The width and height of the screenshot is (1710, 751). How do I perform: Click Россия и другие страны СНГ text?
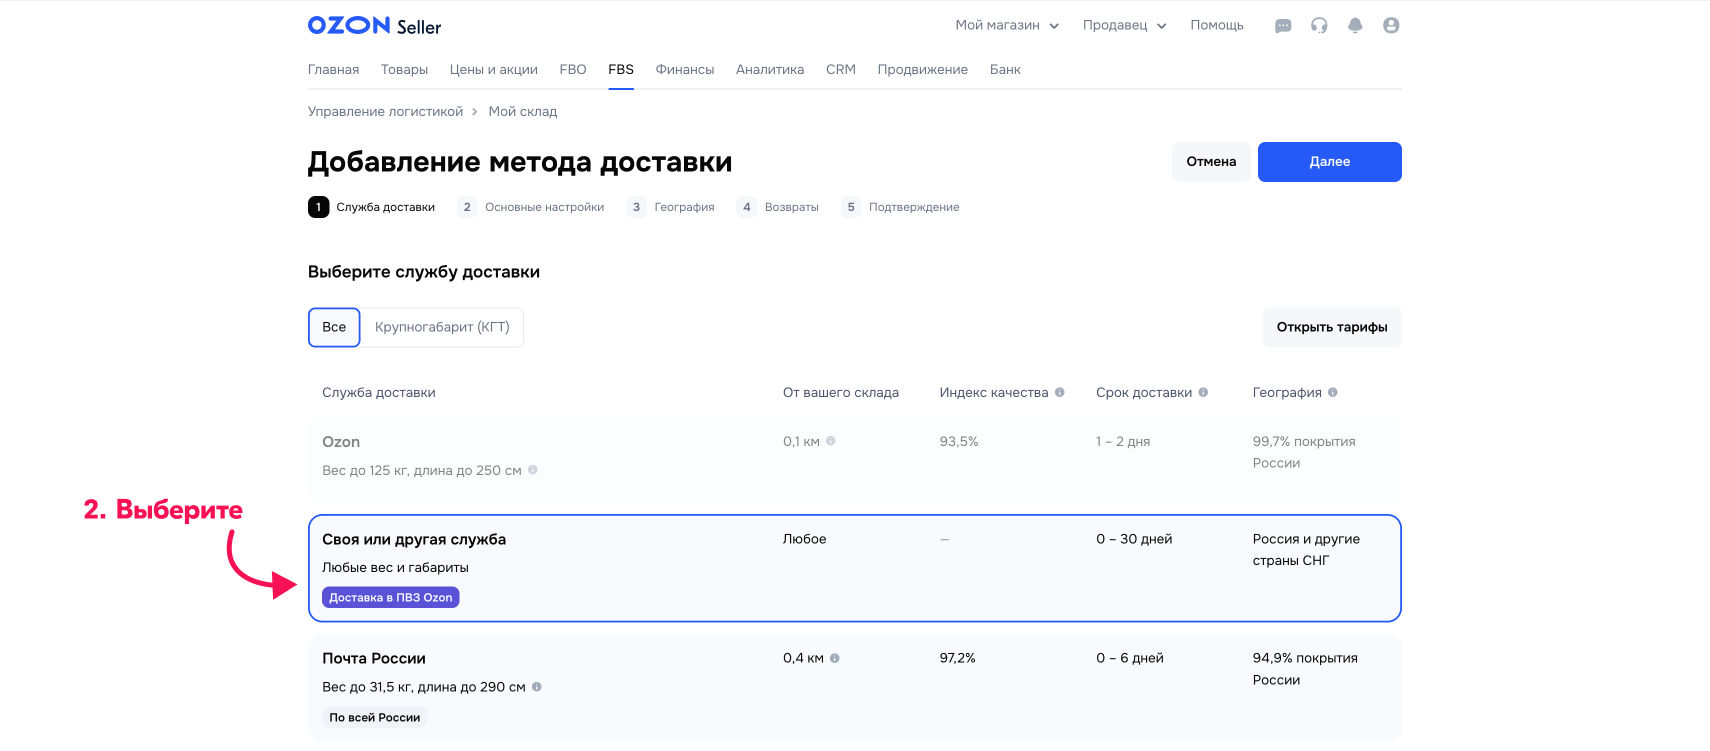(x=1306, y=550)
